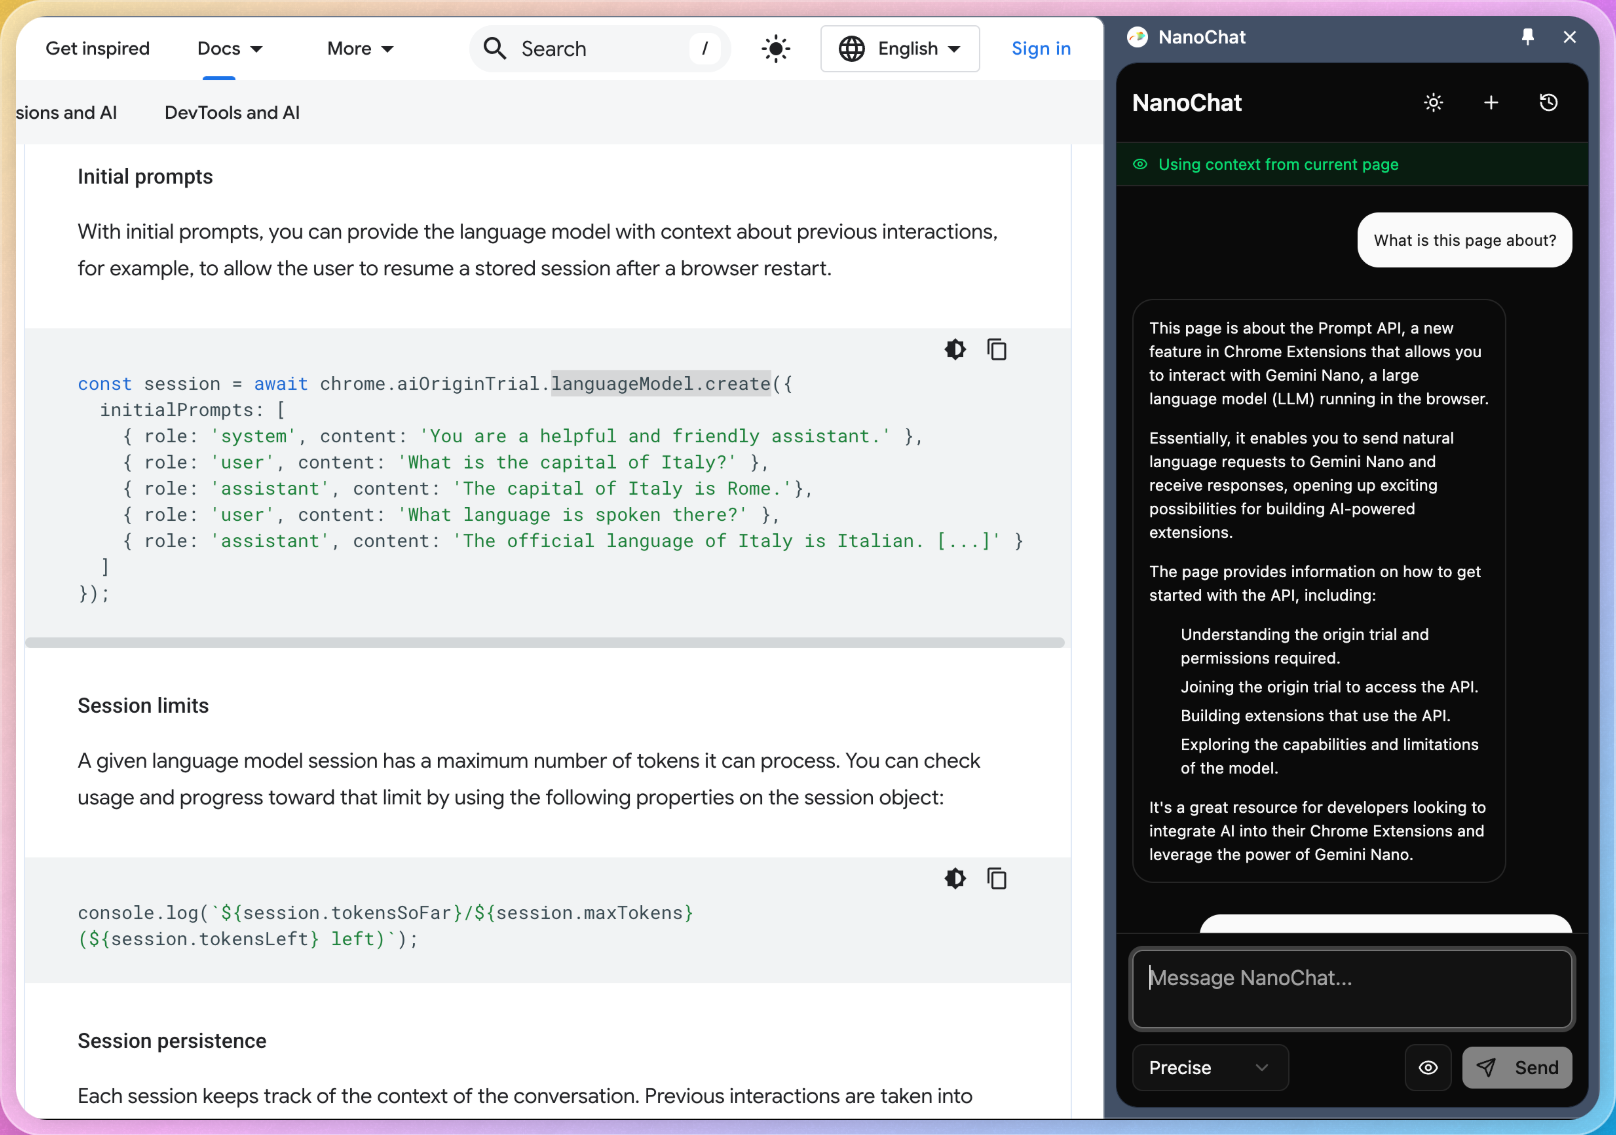Click the eye icon in context banner
Screen dimensions: 1616x1135
(1139, 164)
